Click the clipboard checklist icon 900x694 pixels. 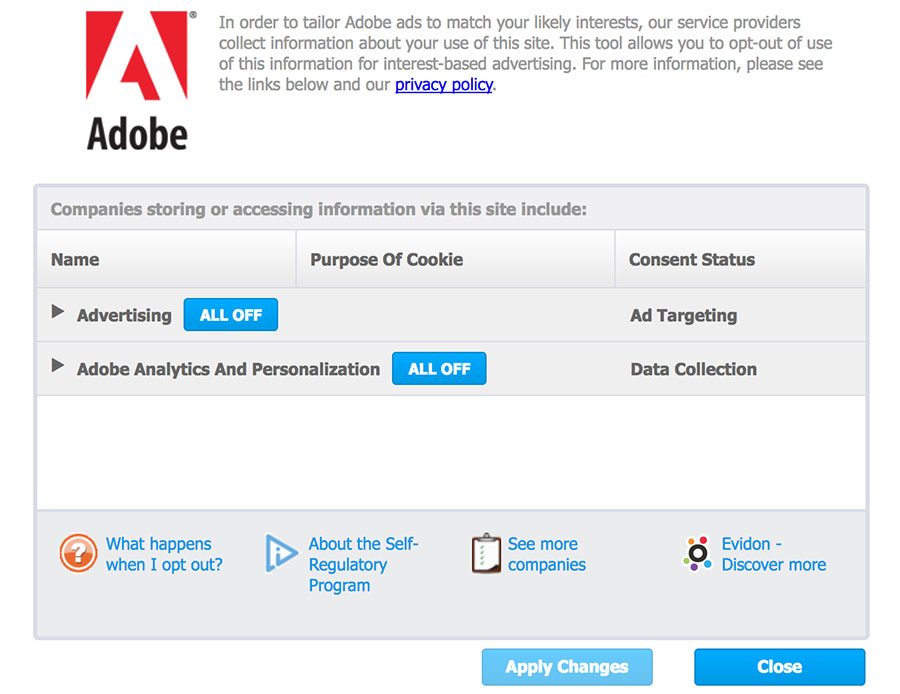click(486, 553)
